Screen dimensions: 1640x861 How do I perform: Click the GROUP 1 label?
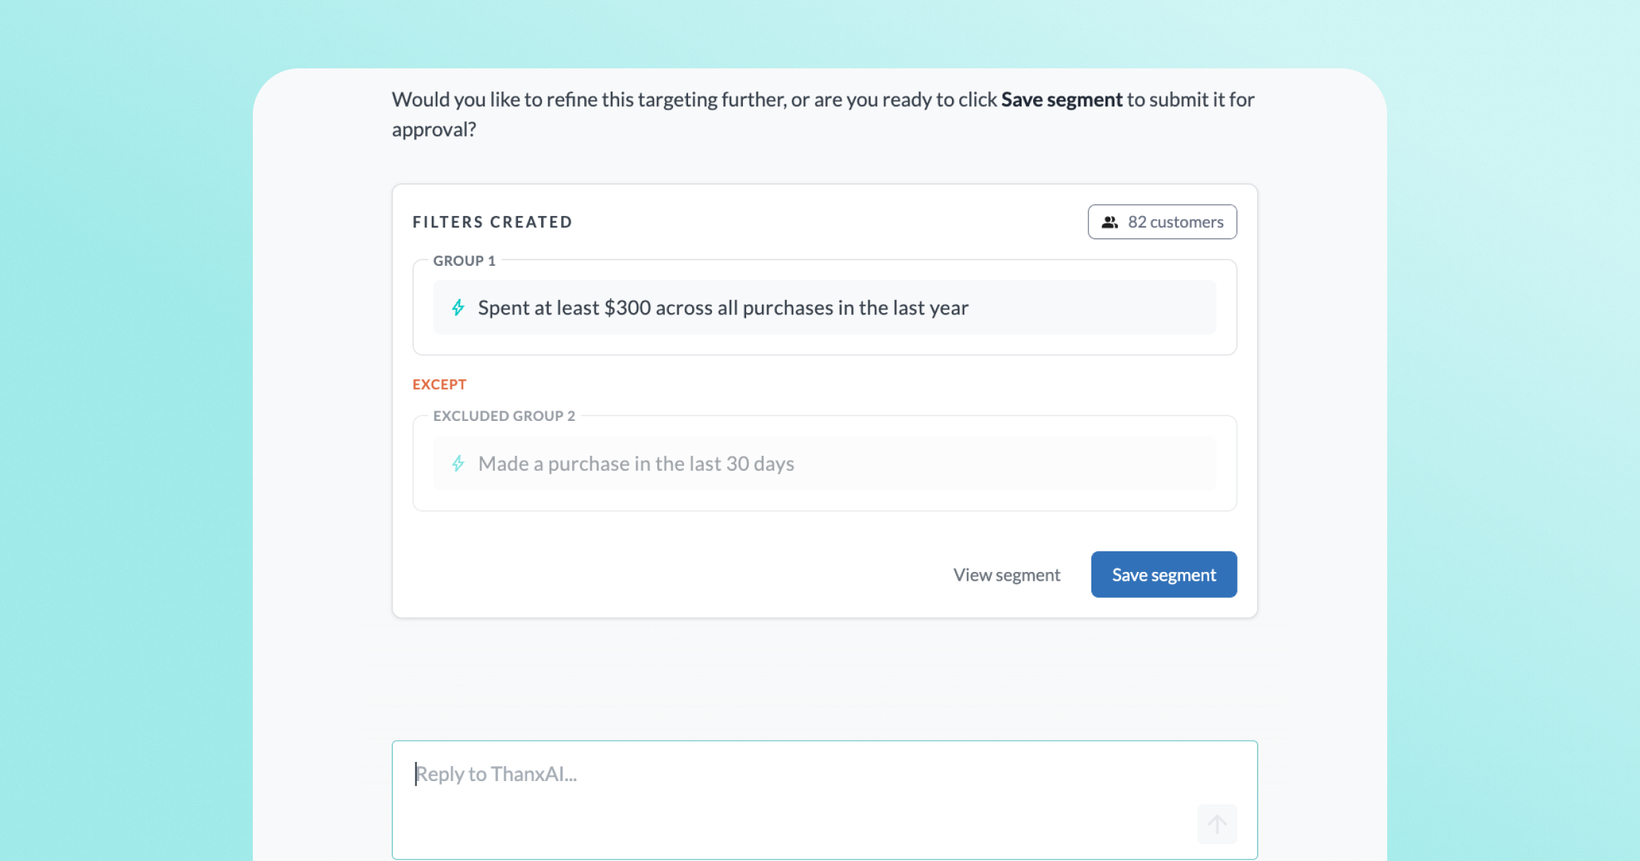[464, 261]
